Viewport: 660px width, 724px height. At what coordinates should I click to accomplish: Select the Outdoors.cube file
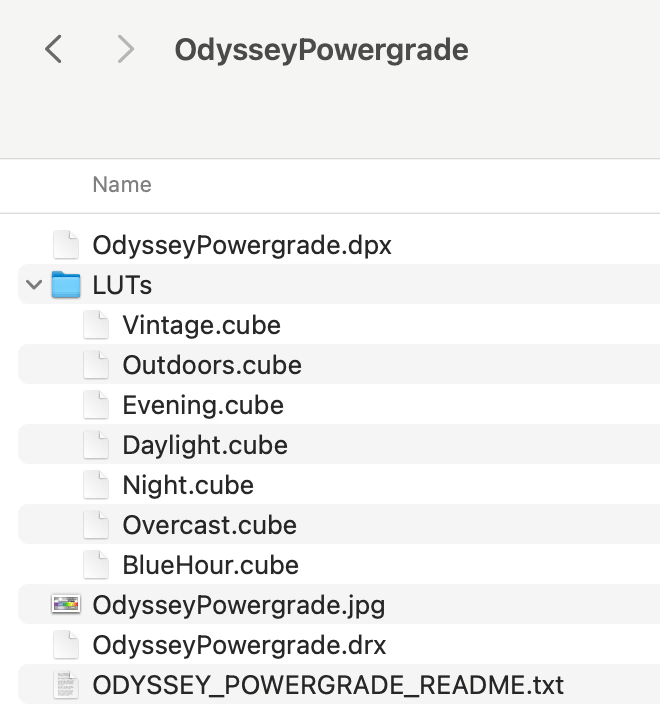click(x=212, y=365)
